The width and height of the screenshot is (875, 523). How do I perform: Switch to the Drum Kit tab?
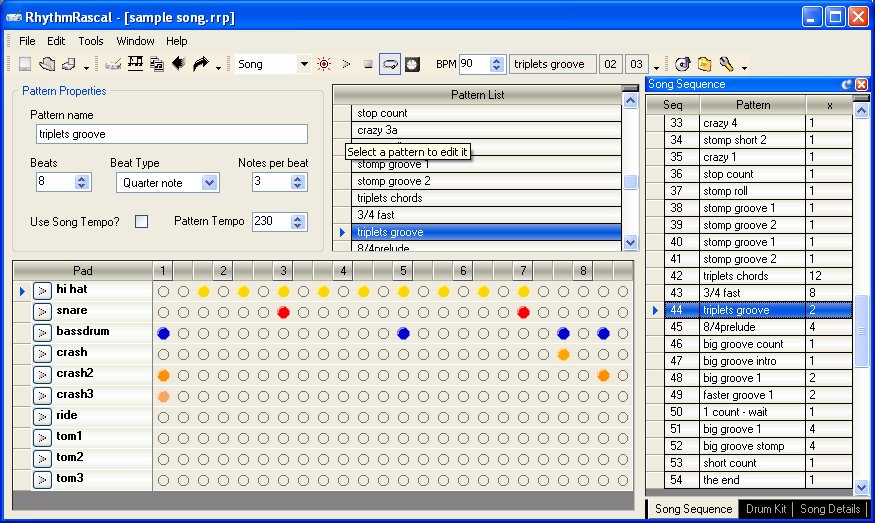[x=767, y=509]
